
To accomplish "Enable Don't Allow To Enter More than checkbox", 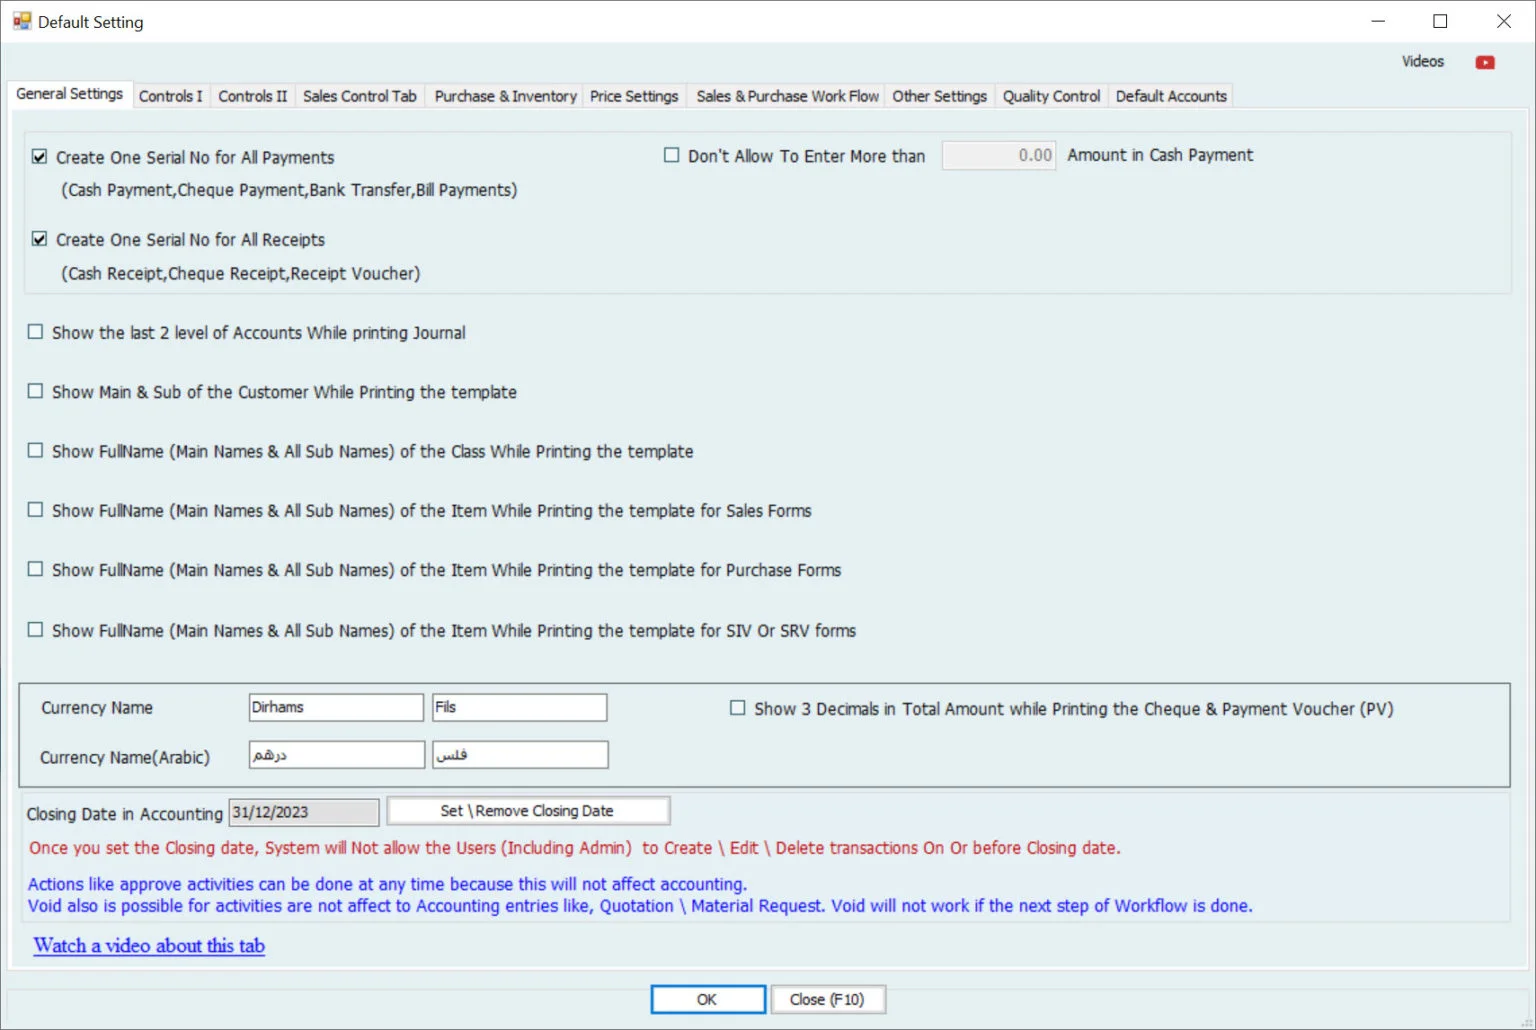I will click(x=672, y=155).
